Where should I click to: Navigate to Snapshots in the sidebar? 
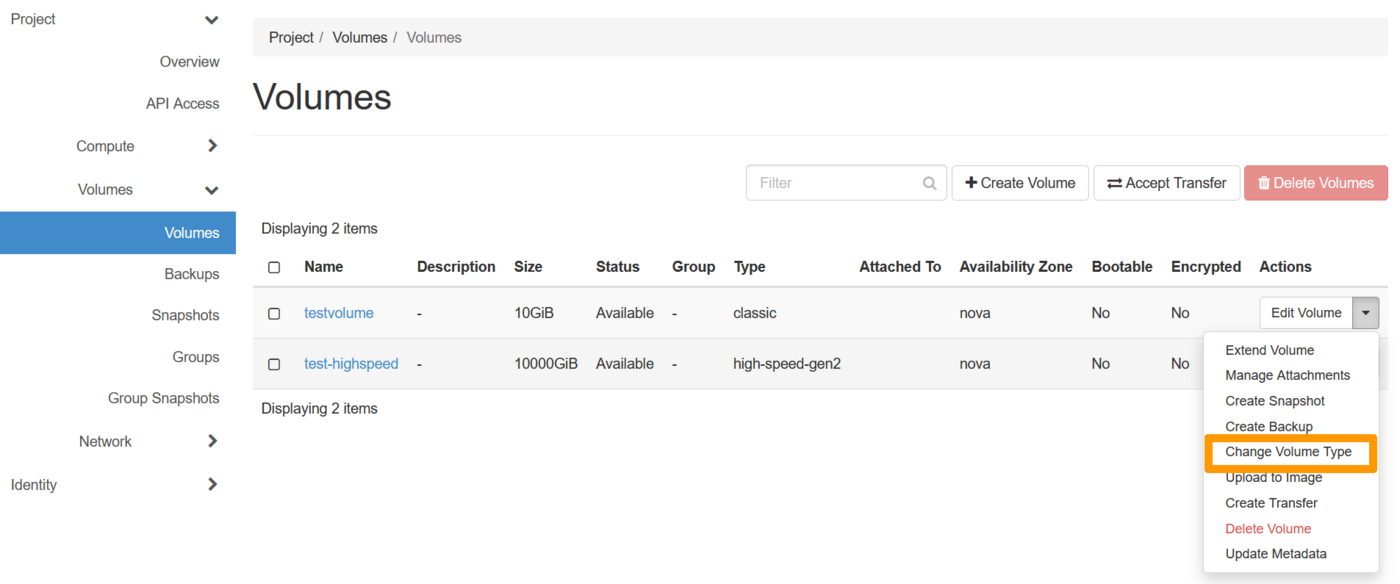(185, 314)
